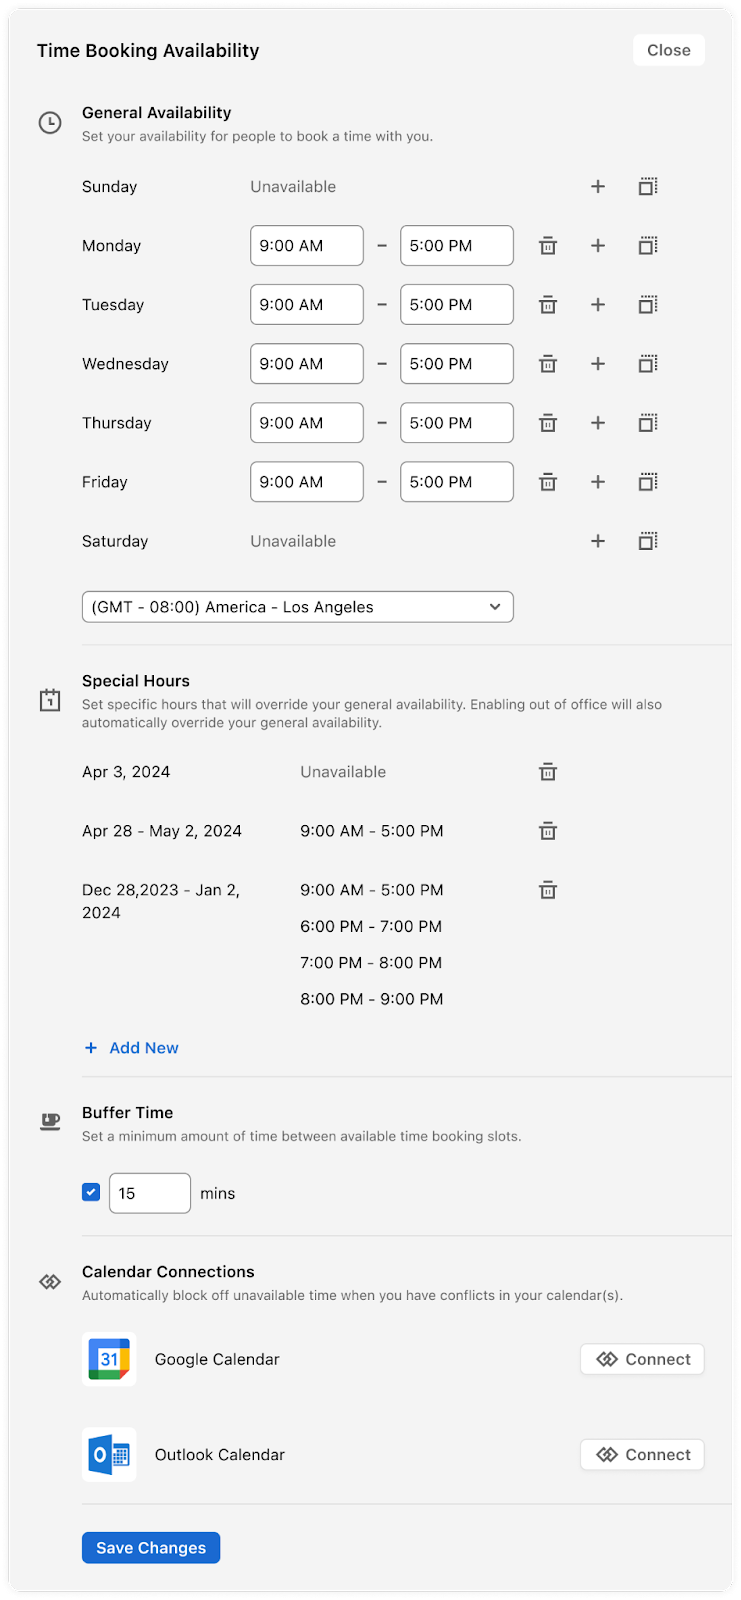Add a time slot for Thursday
Viewport: 741px width, 1600px height.
click(598, 423)
